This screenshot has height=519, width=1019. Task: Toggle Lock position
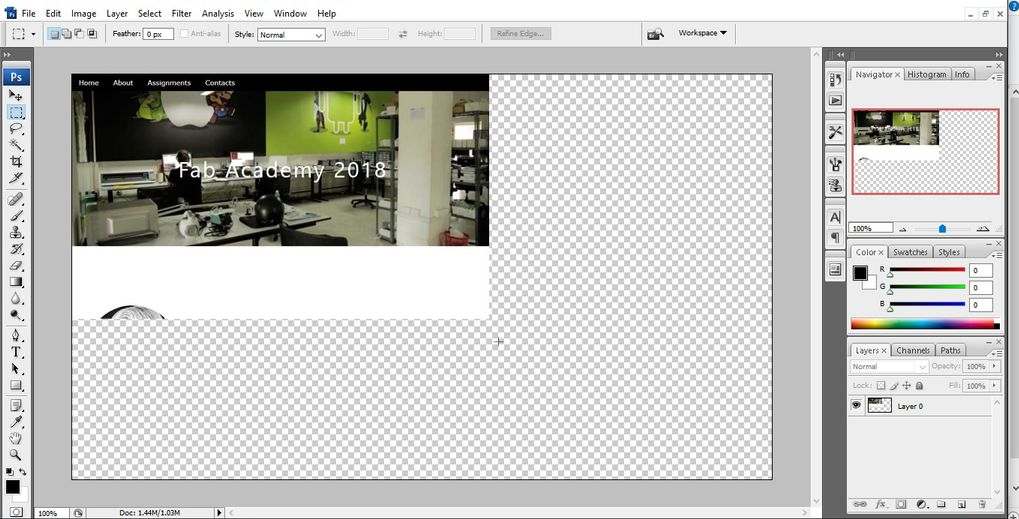pyautogui.click(x=907, y=386)
